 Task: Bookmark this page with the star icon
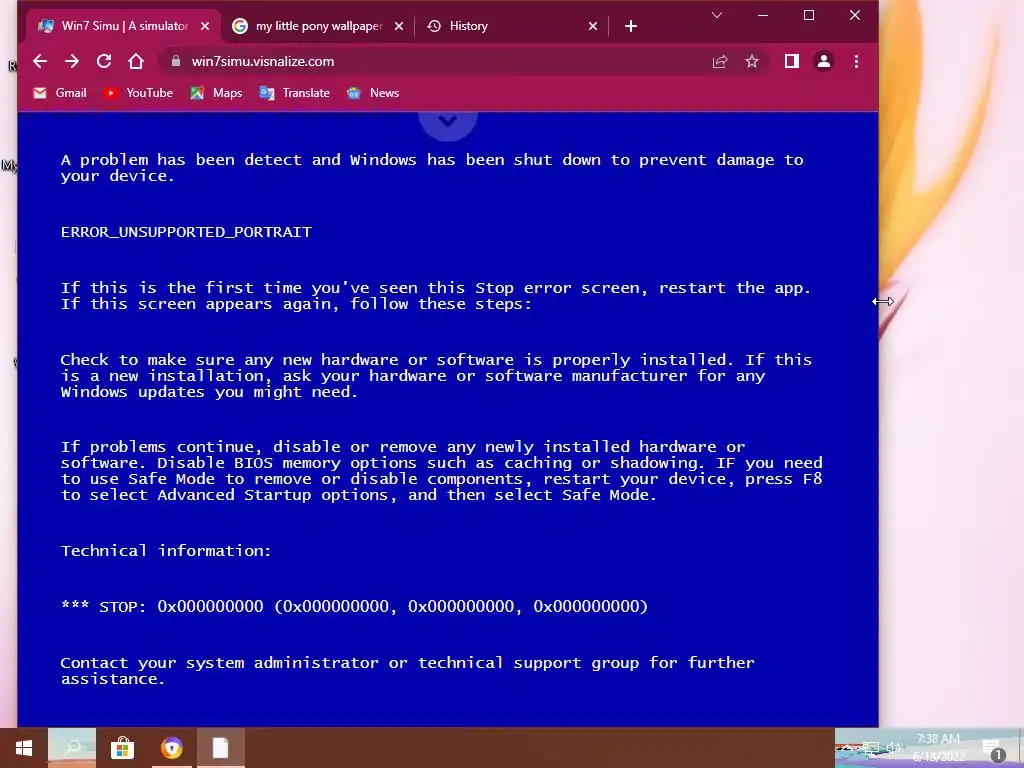coord(752,61)
